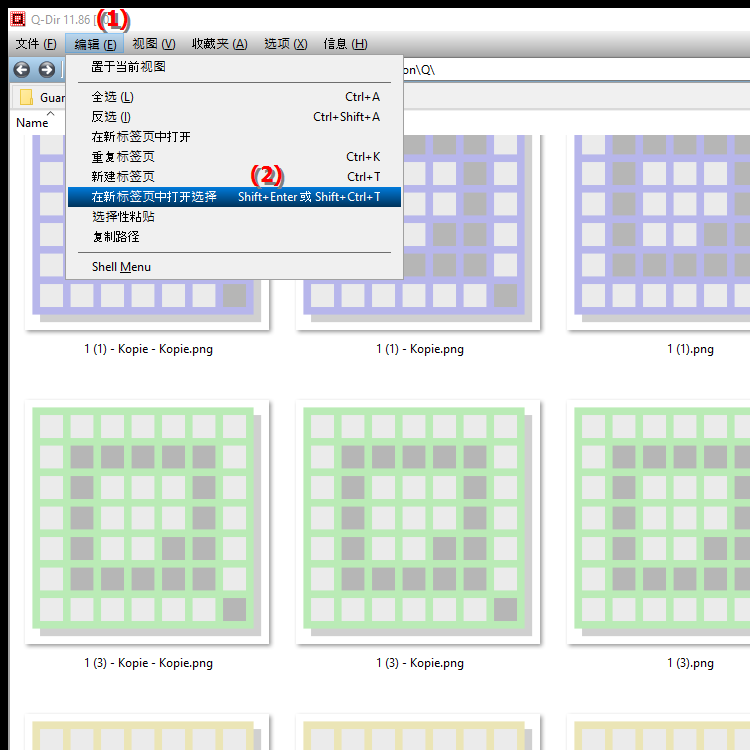Choose 置于当前视图 from the menu

pyautogui.click(x=129, y=67)
